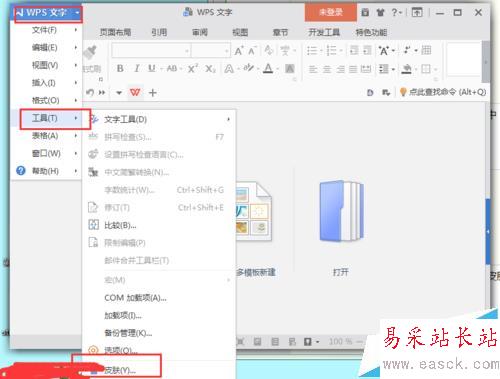Click the increase font size icon
Viewport: 500px width, 379px height.
point(239,51)
